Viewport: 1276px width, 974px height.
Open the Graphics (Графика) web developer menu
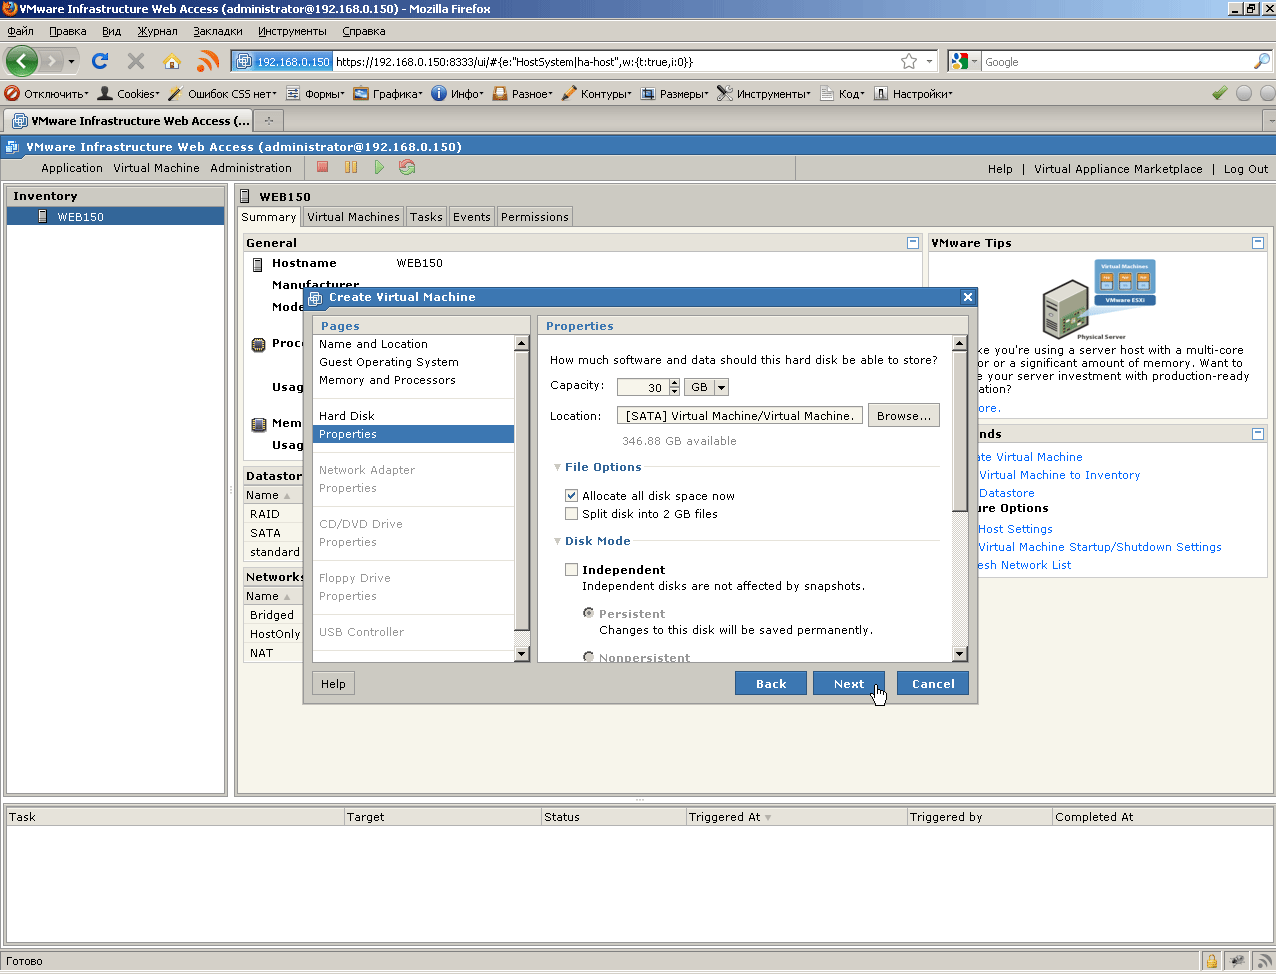[x=388, y=93]
